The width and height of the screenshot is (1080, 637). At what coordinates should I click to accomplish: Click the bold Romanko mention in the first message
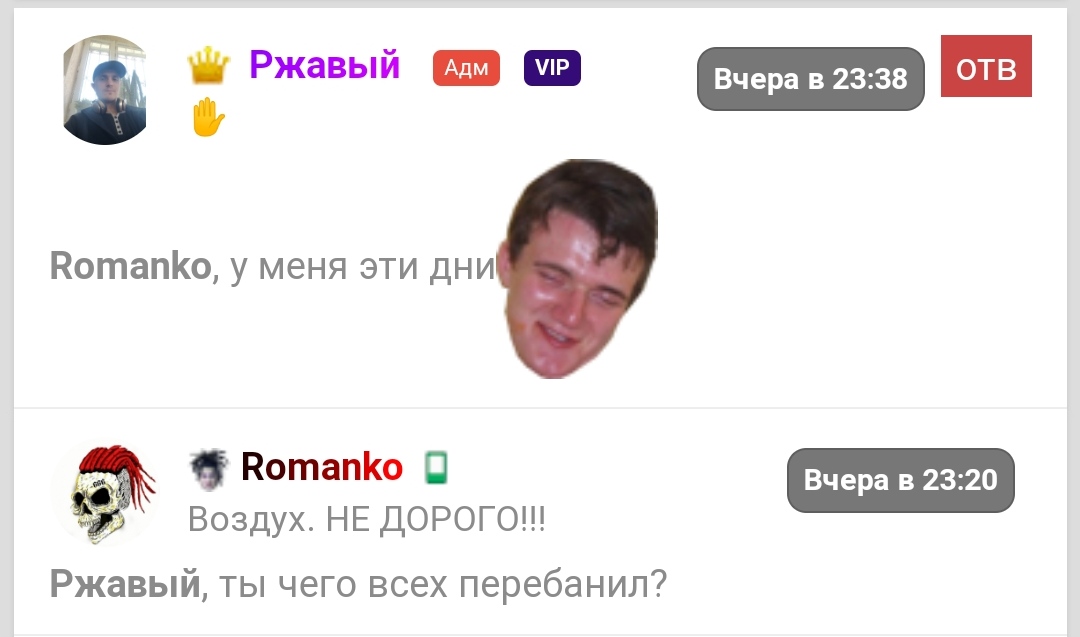tap(130, 266)
